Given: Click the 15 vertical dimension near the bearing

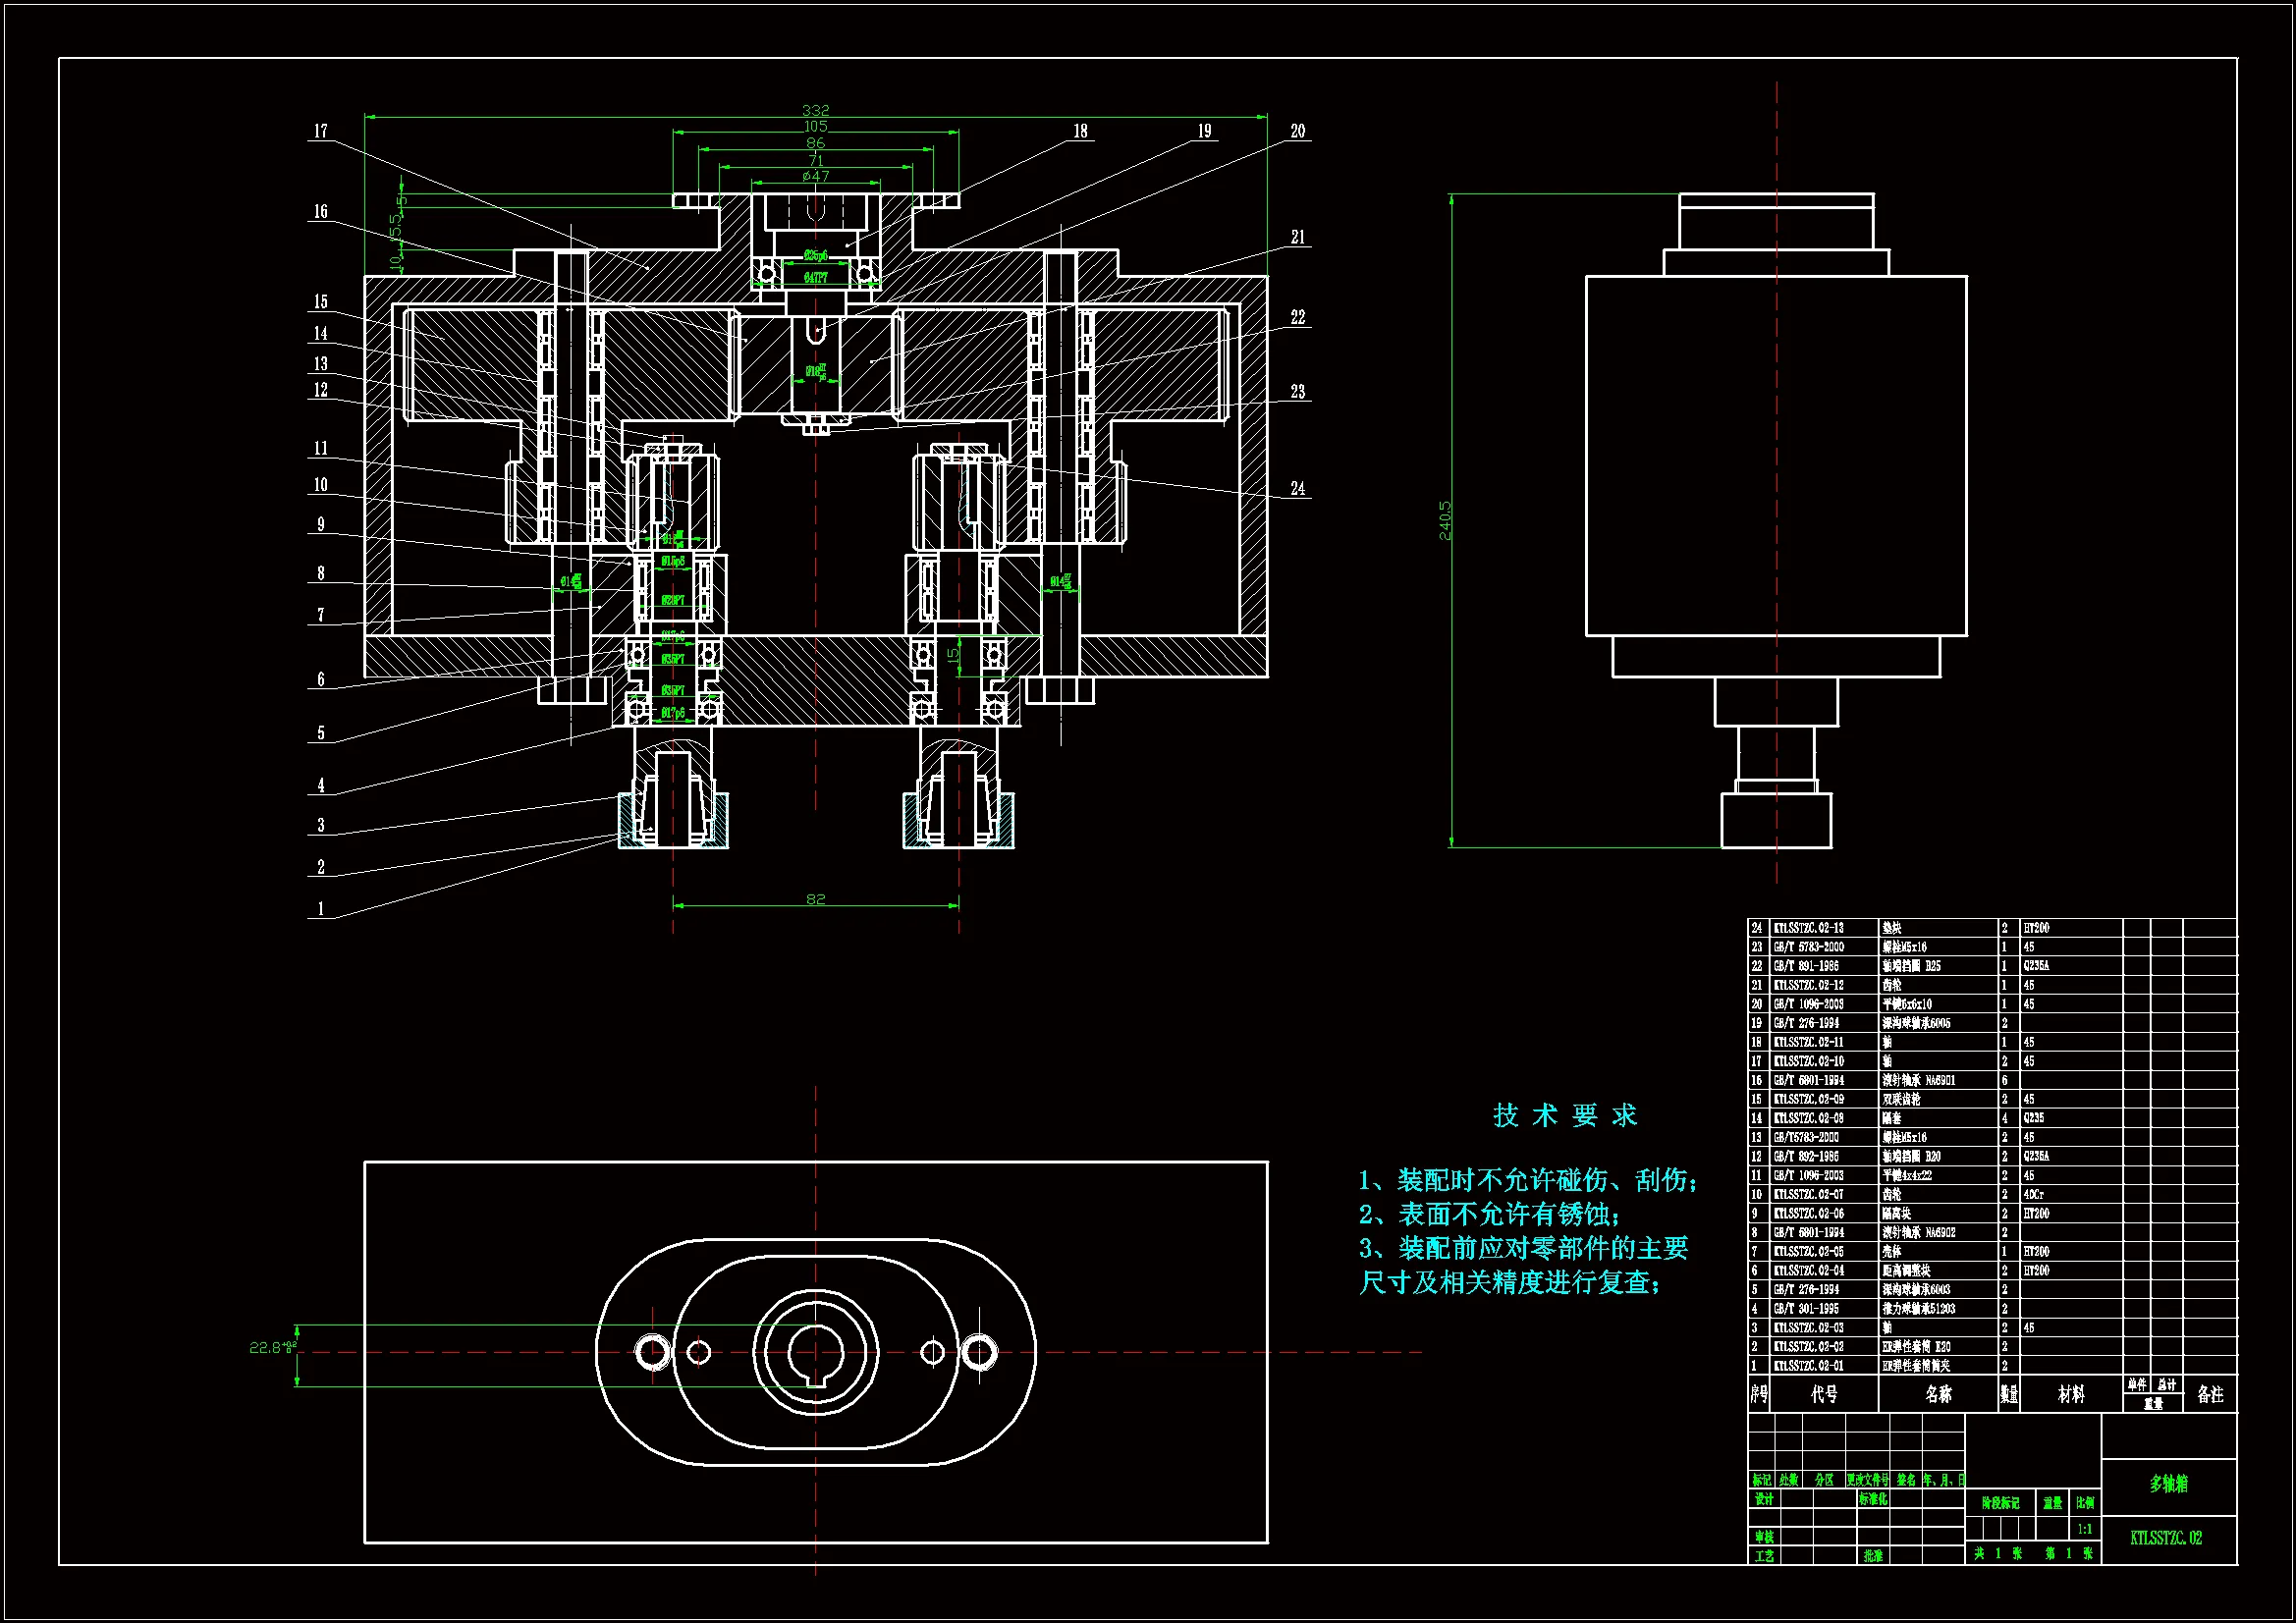Looking at the screenshot, I should coord(953,654).
